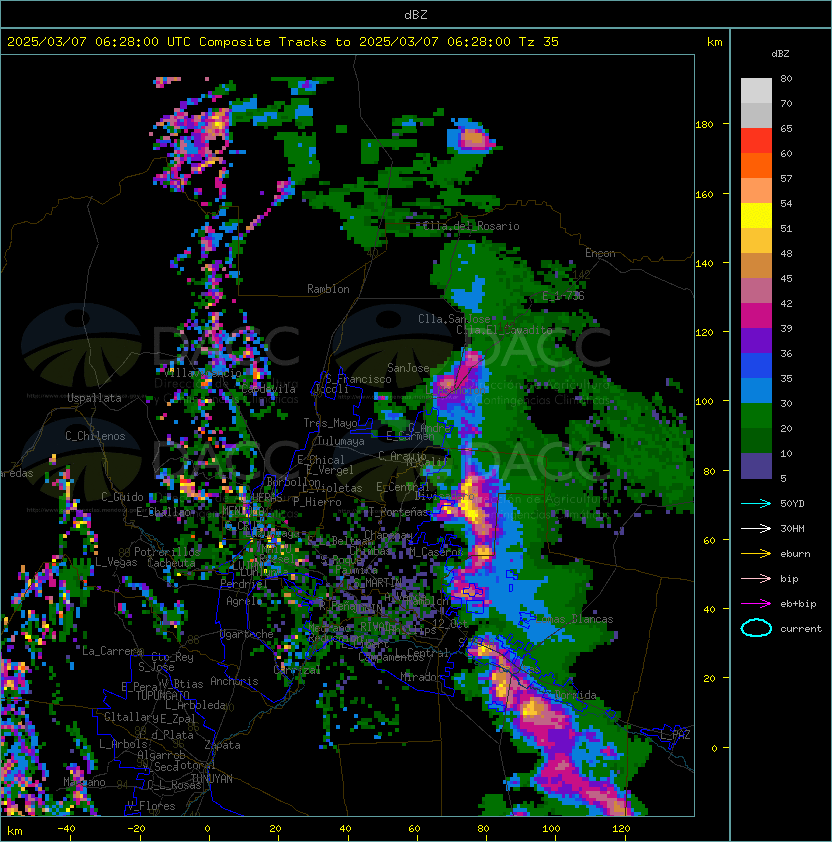Click the yellow eburn arrow in the legend

click(756, 554)
